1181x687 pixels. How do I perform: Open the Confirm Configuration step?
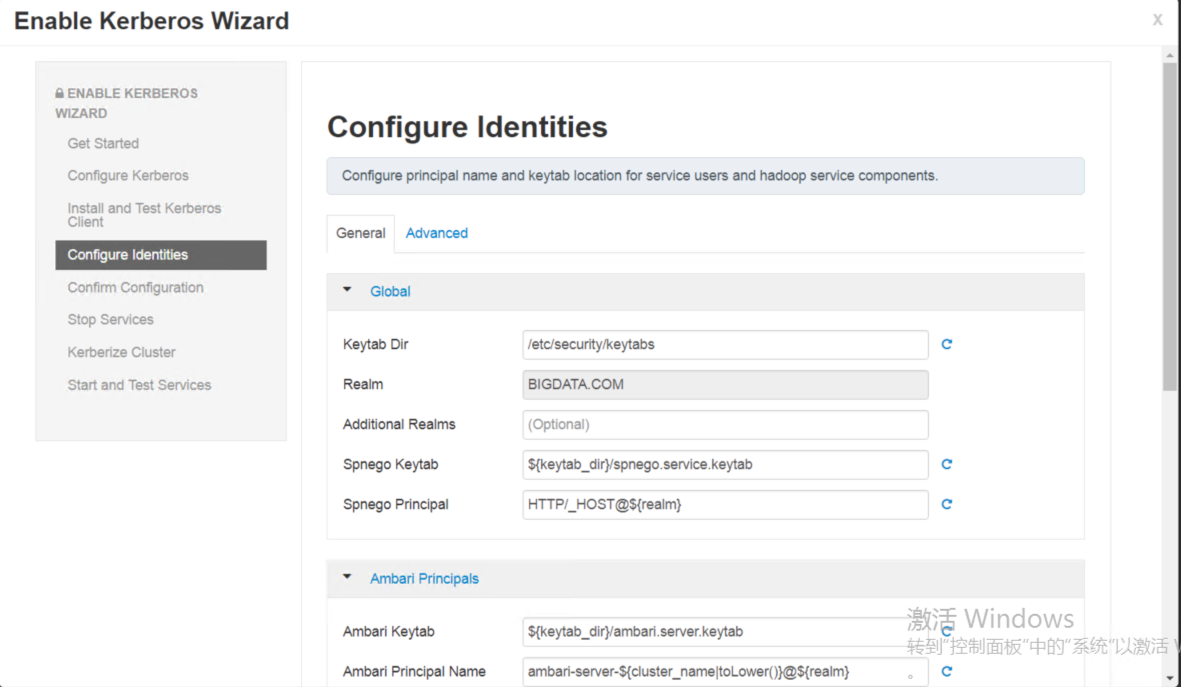click(135, 287)
